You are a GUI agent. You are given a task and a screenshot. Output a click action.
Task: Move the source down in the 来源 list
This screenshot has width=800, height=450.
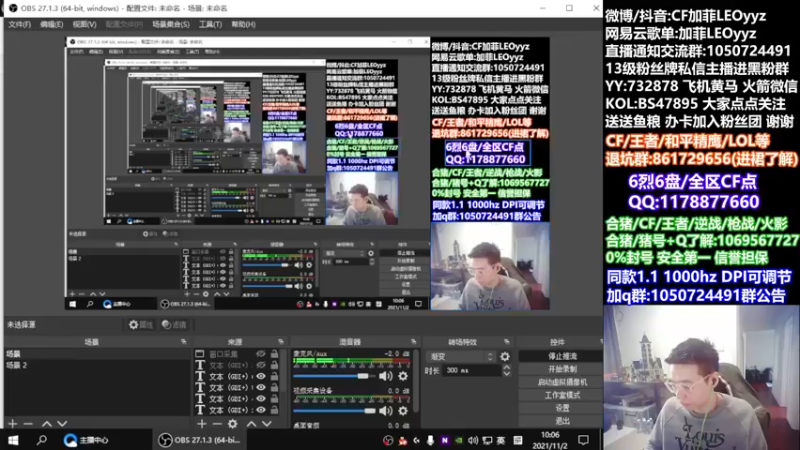coord(267,423)
